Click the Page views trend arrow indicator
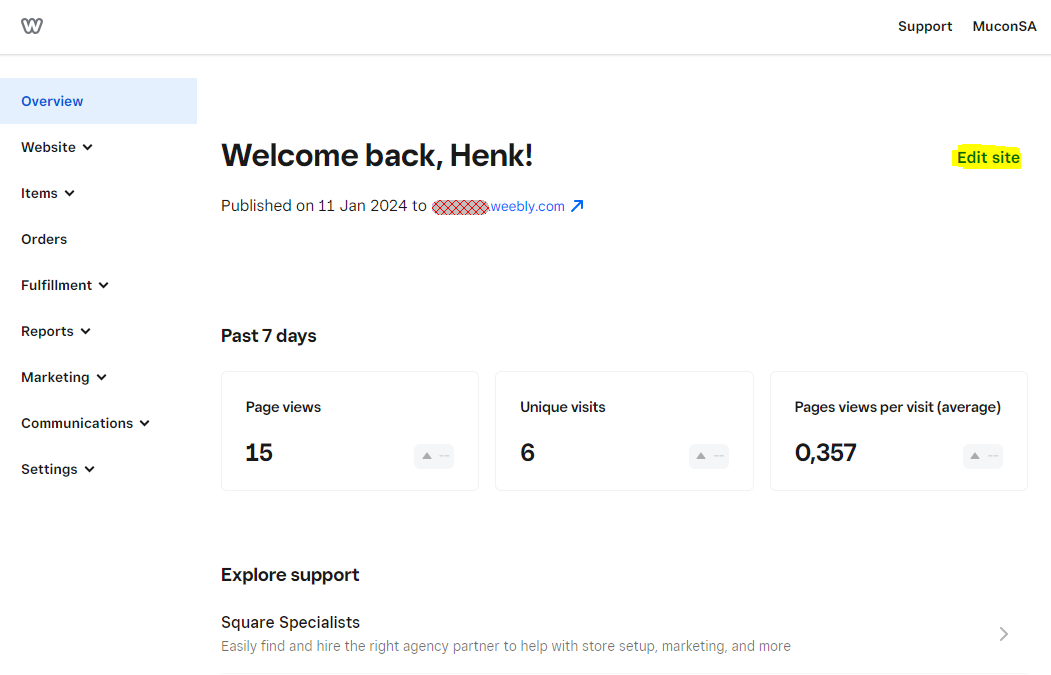Screen dimensions: 1051x675 [434, 456]
